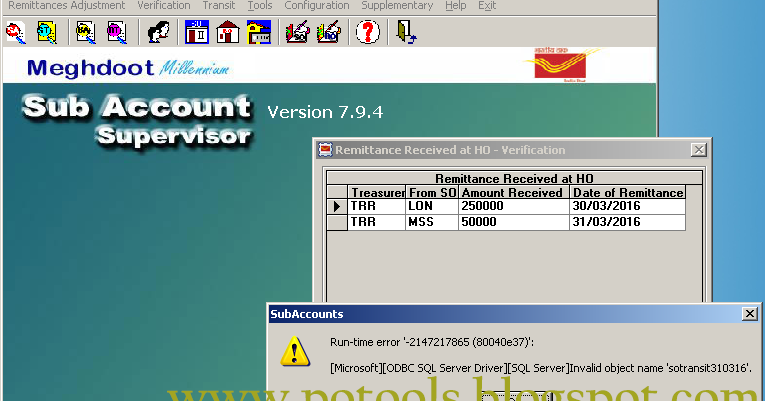
Task: Open the Remittances Adjustment menu
Action: click(x=67, y=6)
